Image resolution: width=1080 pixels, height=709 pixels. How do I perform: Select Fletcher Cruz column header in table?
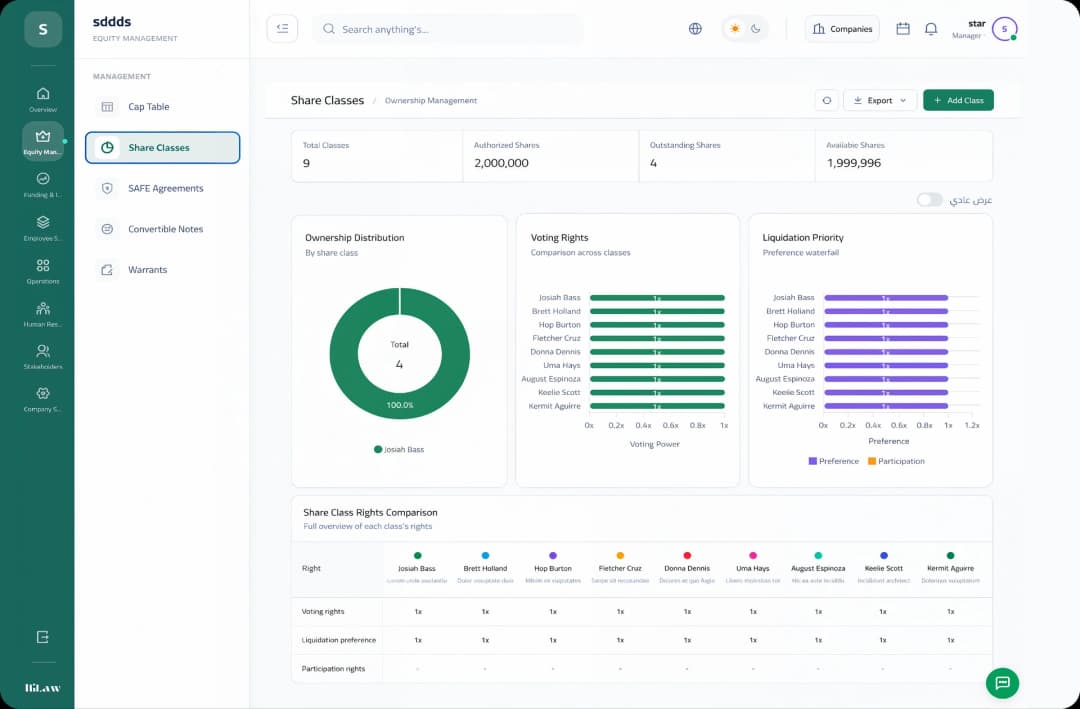620,568
